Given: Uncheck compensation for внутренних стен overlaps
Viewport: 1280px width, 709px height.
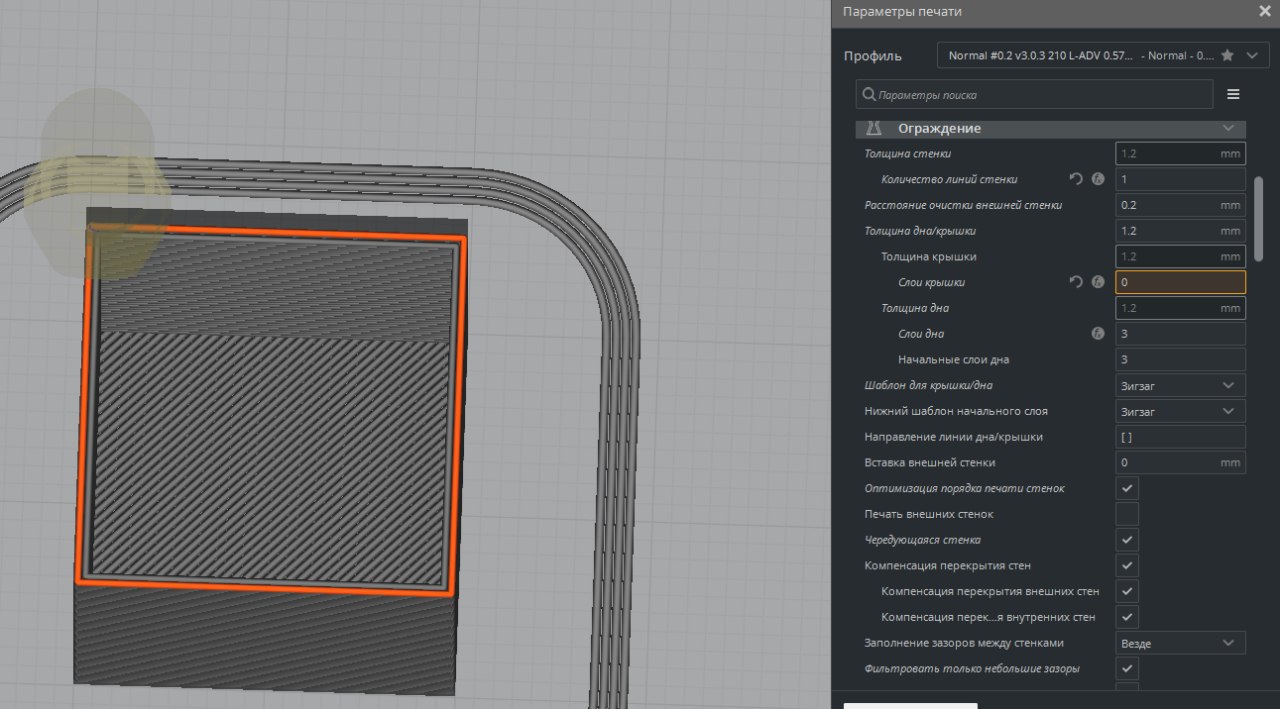Looking at the screenshot, I should 1127,617.
